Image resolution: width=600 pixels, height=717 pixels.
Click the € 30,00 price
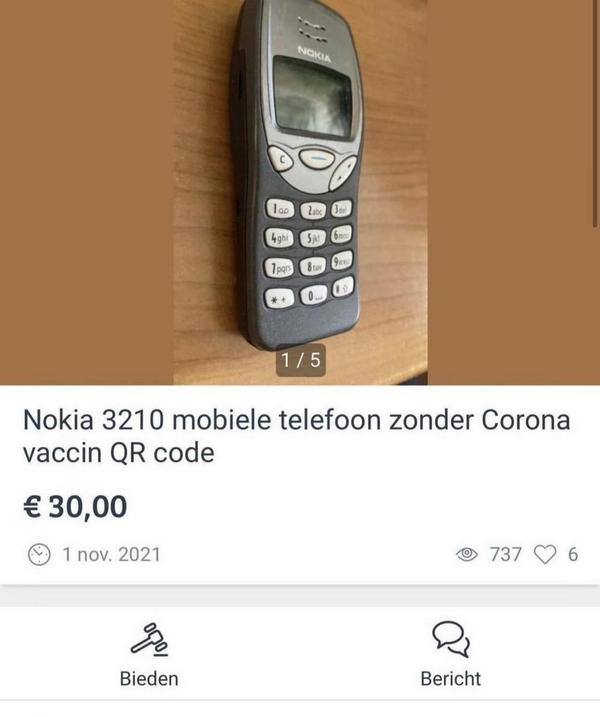(75, 507)
